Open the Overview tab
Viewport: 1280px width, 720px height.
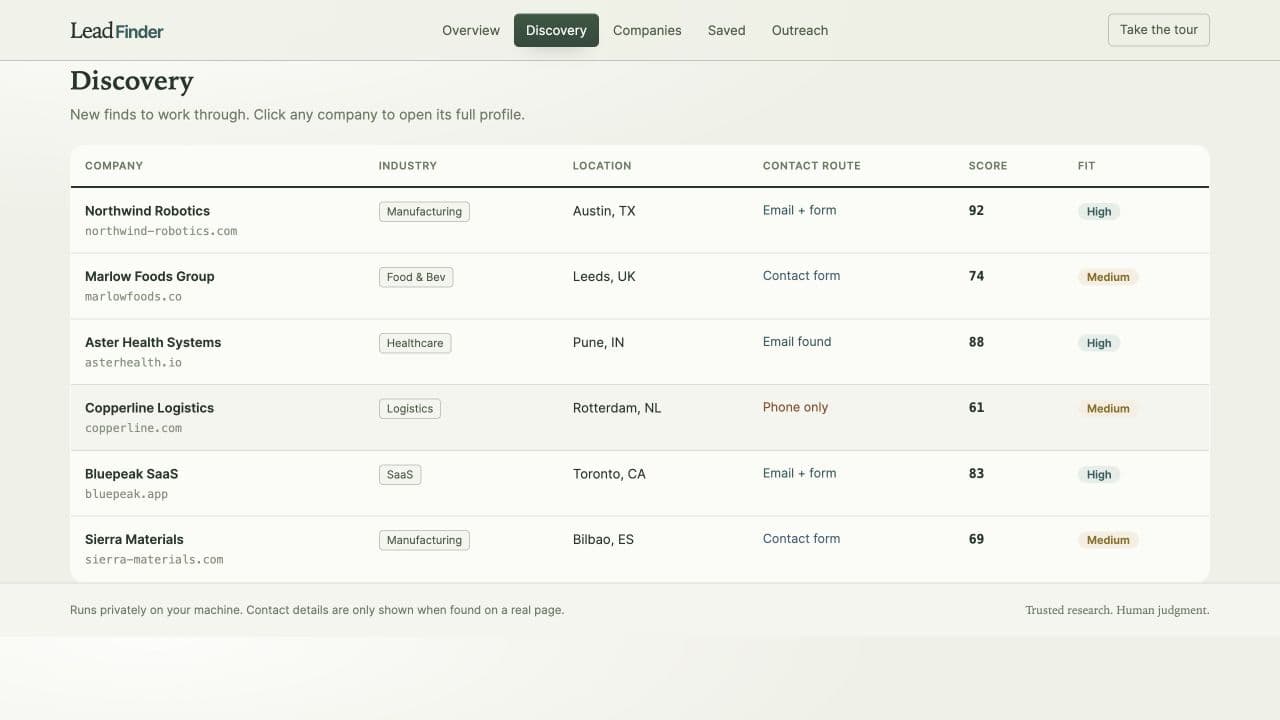tap(471, 30)
